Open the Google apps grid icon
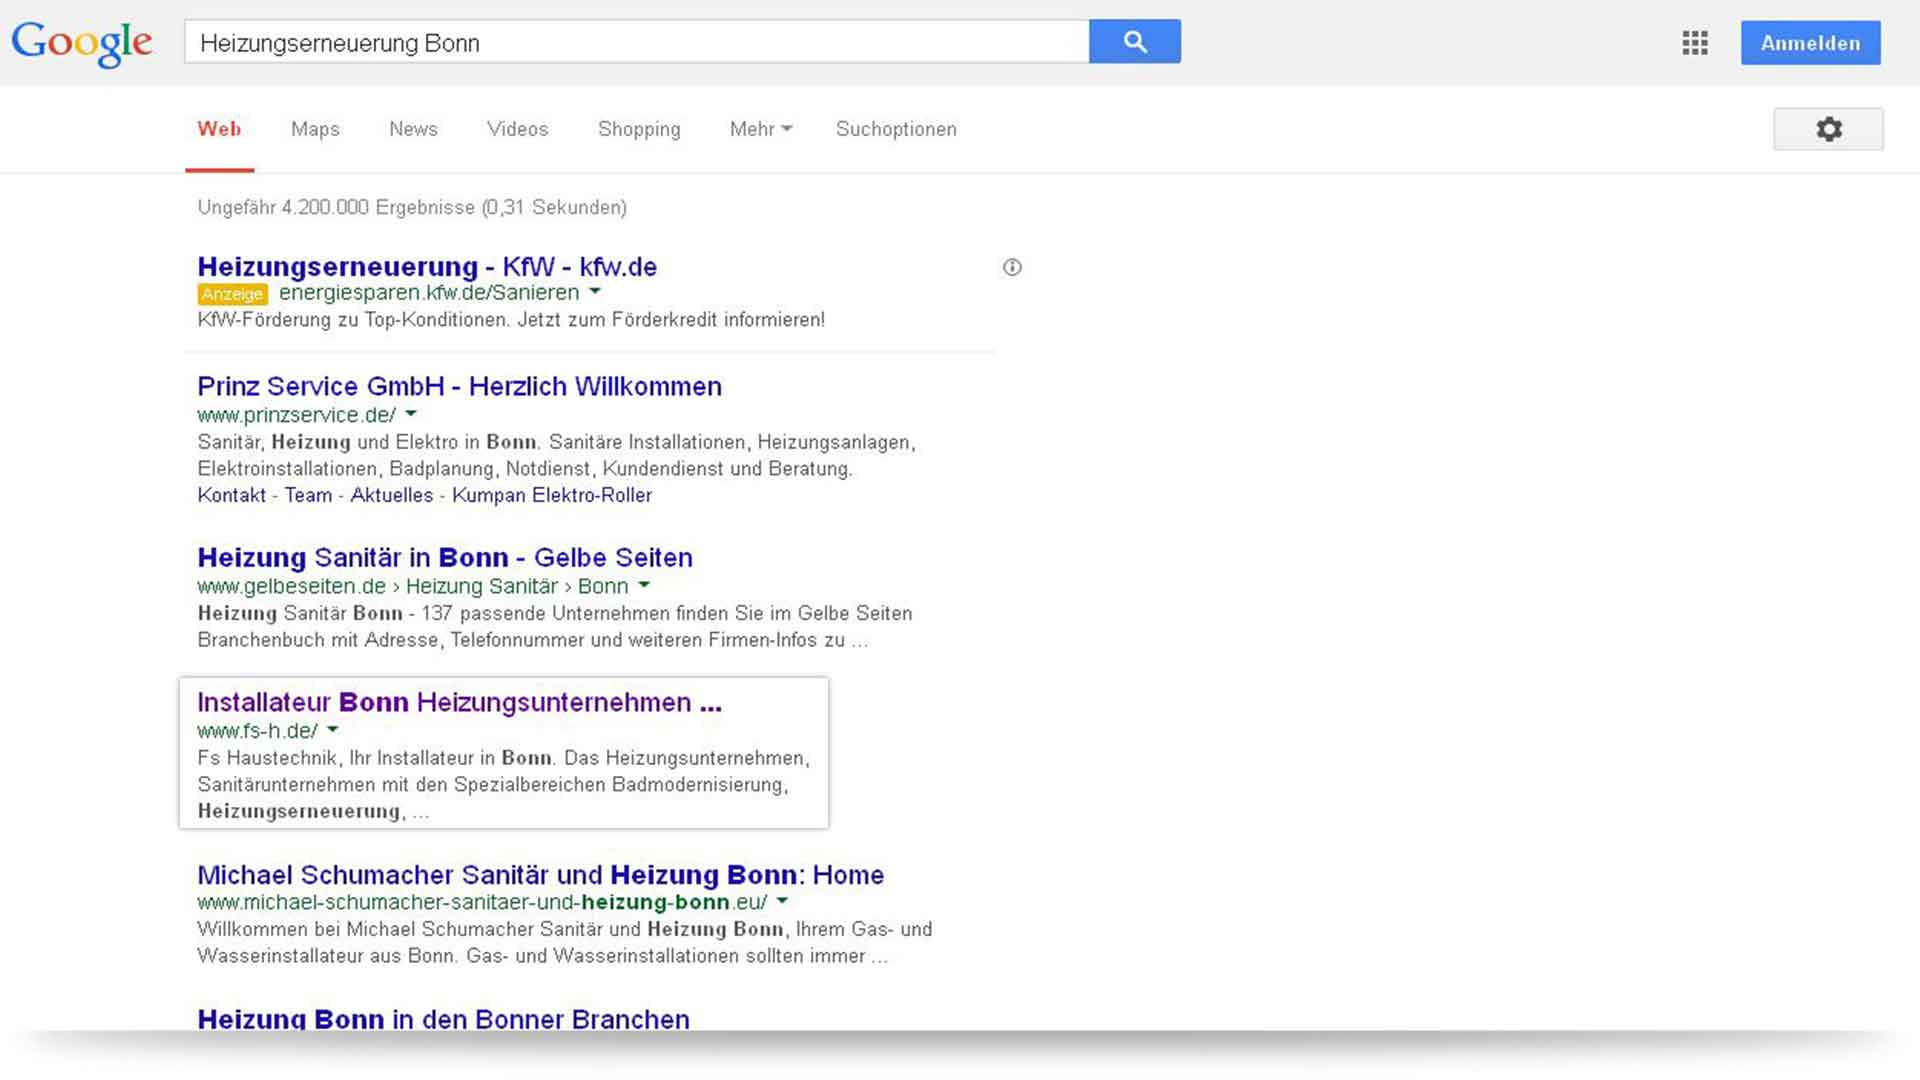This screenshot has width=1920, height=1080. (x=1695, y=43)
